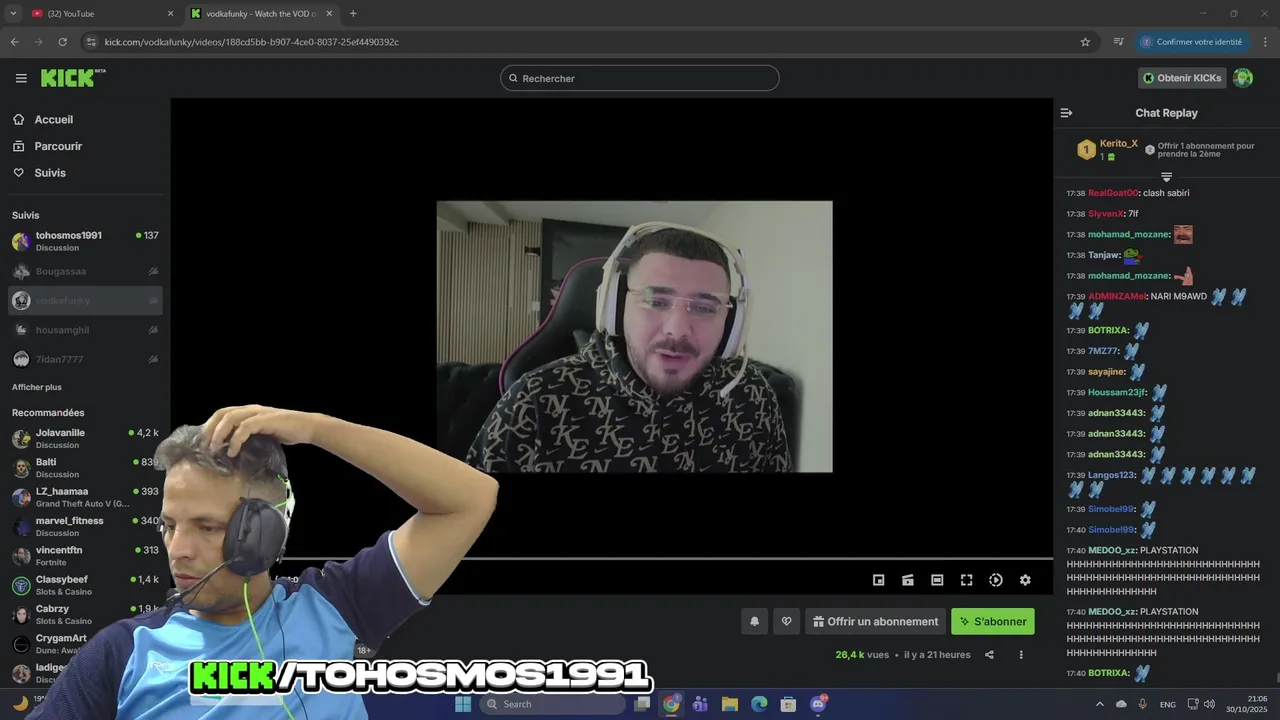Click Offrir un abonnement button

point(875,621)
